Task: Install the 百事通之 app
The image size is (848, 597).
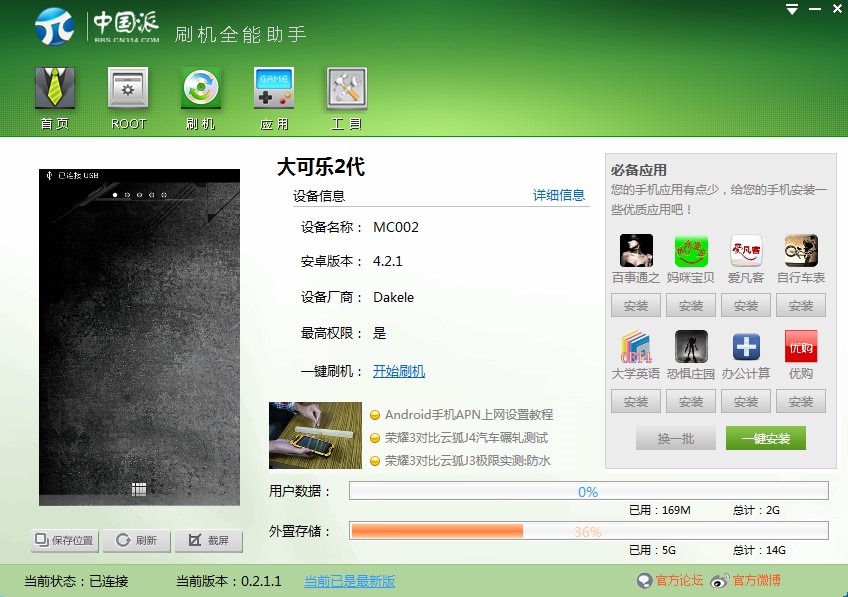Action: [636, 306]
